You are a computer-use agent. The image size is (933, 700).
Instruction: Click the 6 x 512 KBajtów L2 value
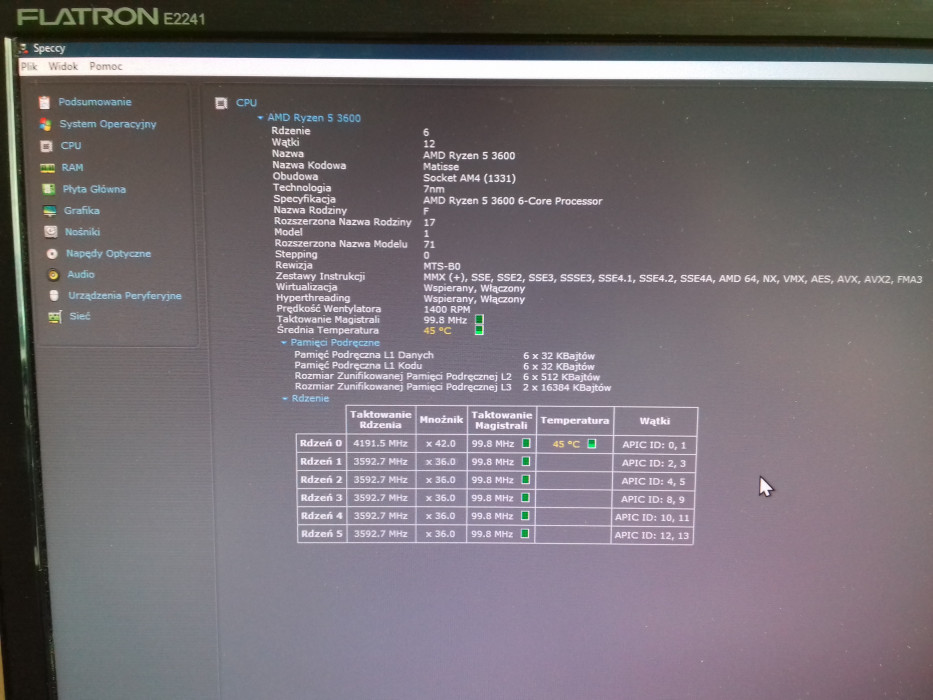pyautogui.click(x=562, y=377)
